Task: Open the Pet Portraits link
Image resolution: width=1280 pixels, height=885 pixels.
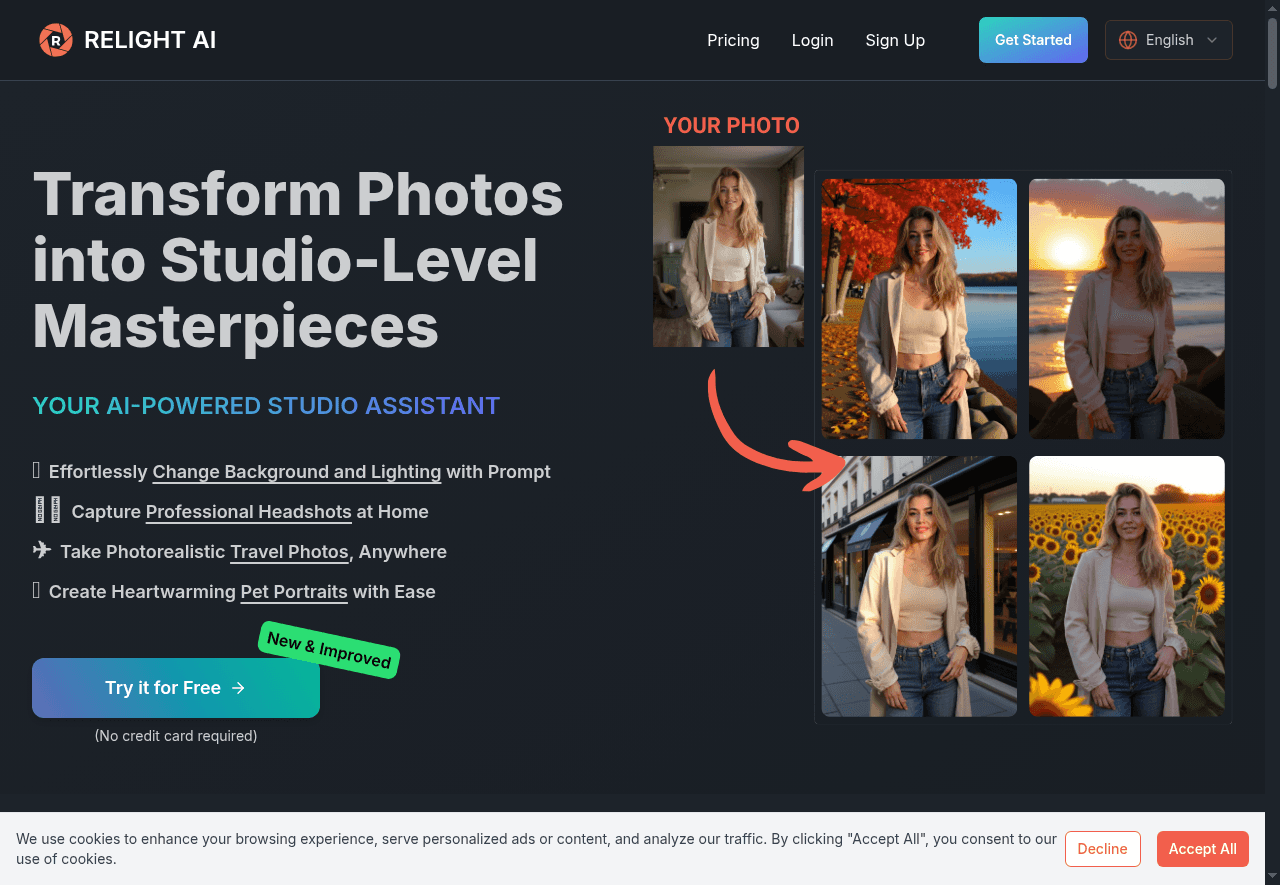Action: coord(294,592)
